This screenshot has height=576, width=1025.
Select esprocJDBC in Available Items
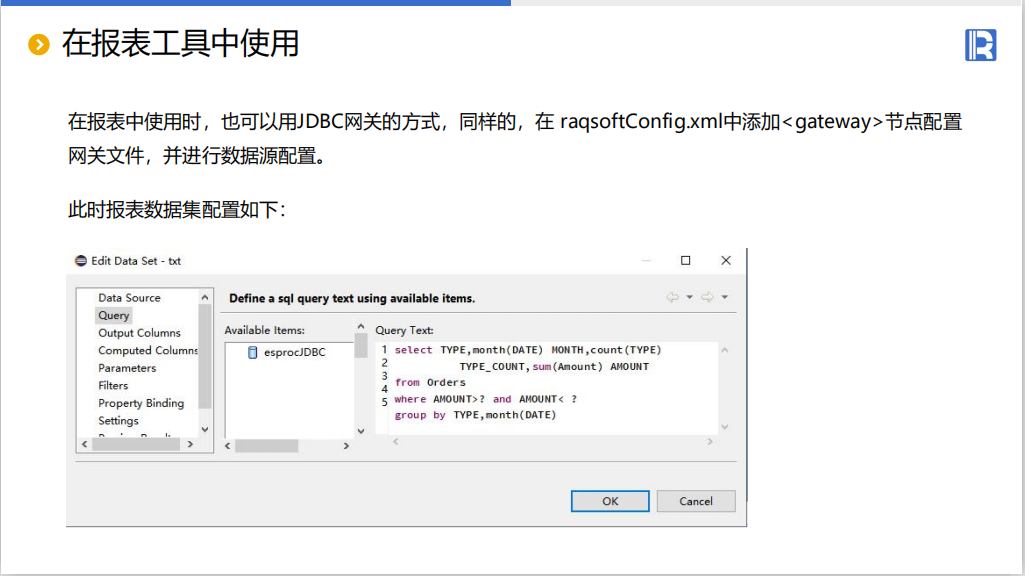pos(295,352)
